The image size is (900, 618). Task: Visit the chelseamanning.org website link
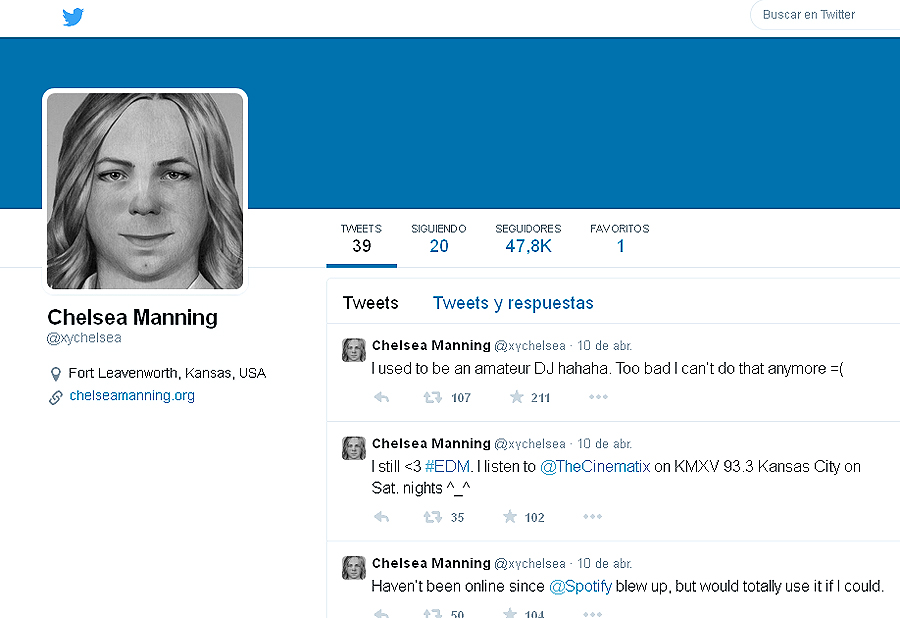coord(132,395)
